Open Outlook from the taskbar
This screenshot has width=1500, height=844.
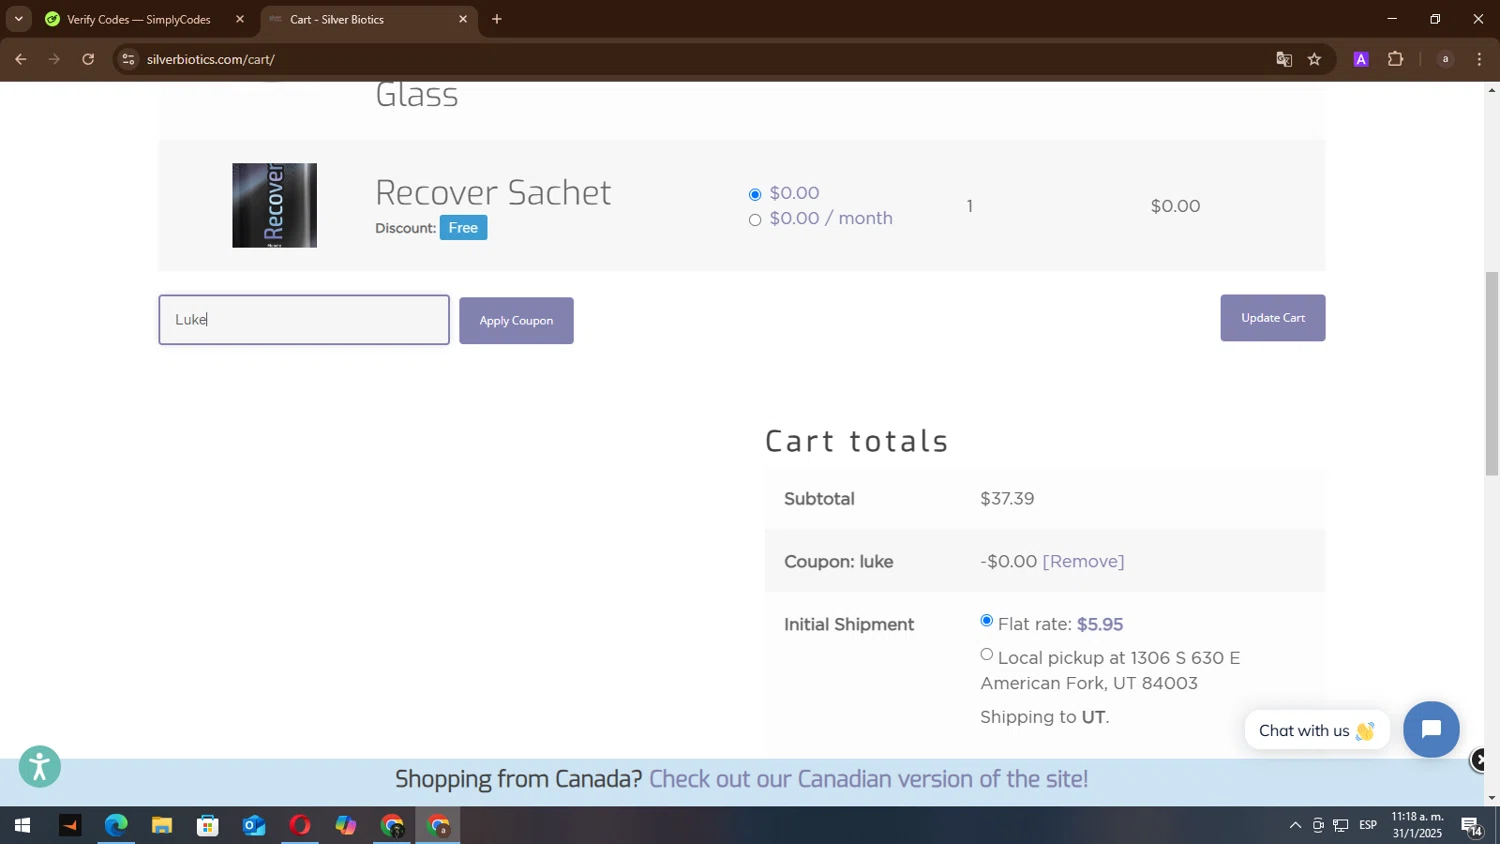(x=254, y=826)
